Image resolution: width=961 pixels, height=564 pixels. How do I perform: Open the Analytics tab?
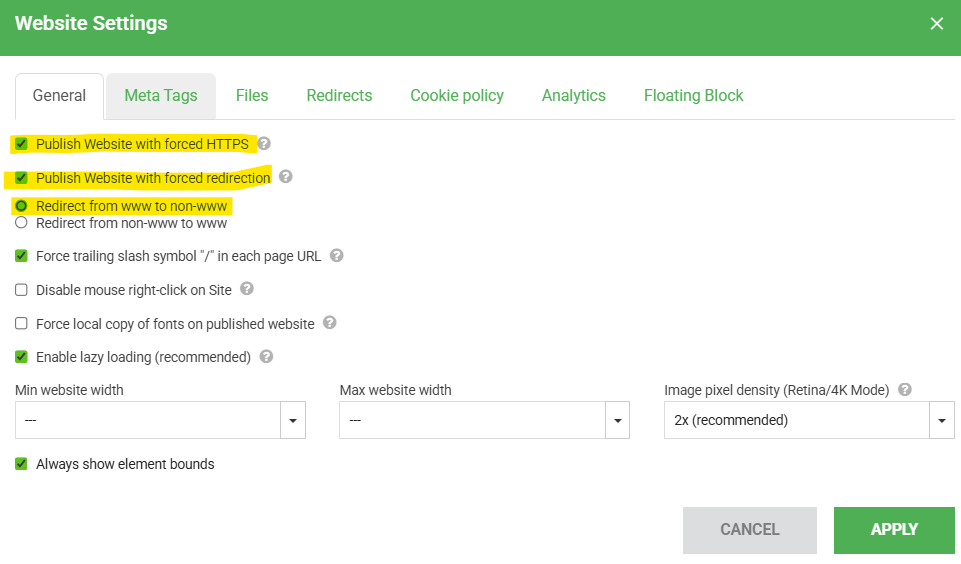[574, 96]
